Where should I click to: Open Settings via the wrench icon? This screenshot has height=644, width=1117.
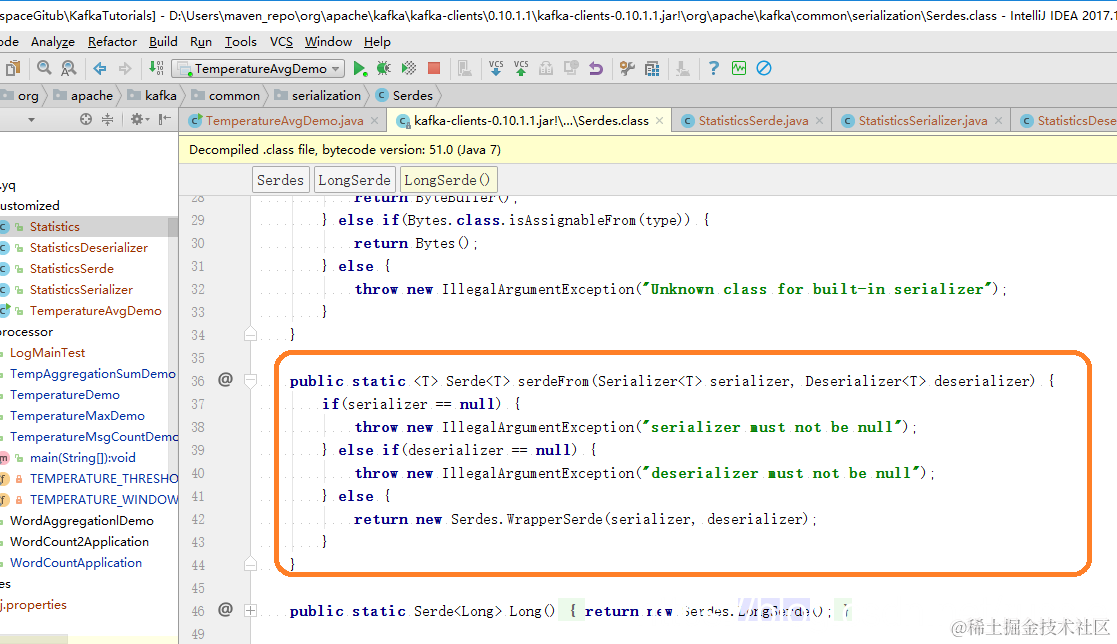coord(627,68)
